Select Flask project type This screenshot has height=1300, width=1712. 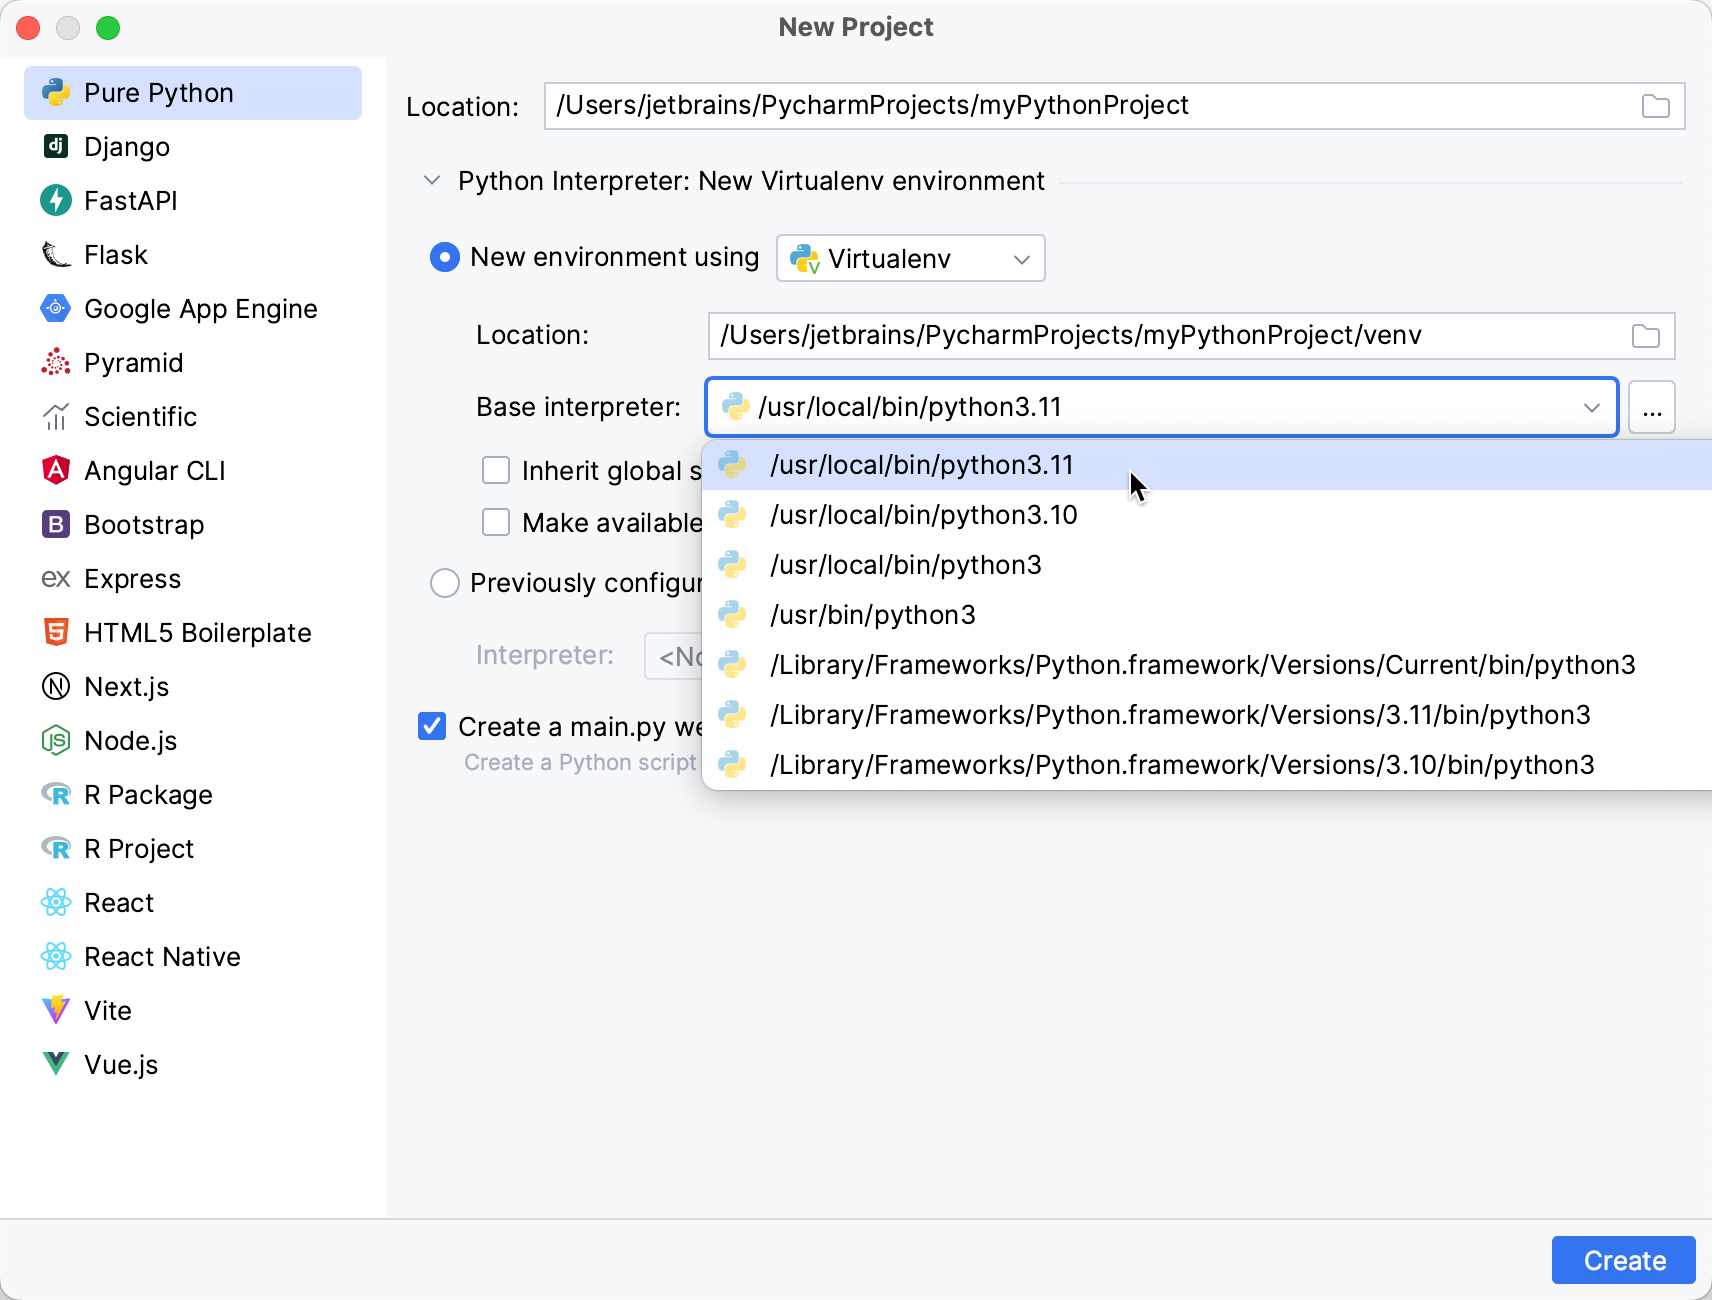[193, 255]
